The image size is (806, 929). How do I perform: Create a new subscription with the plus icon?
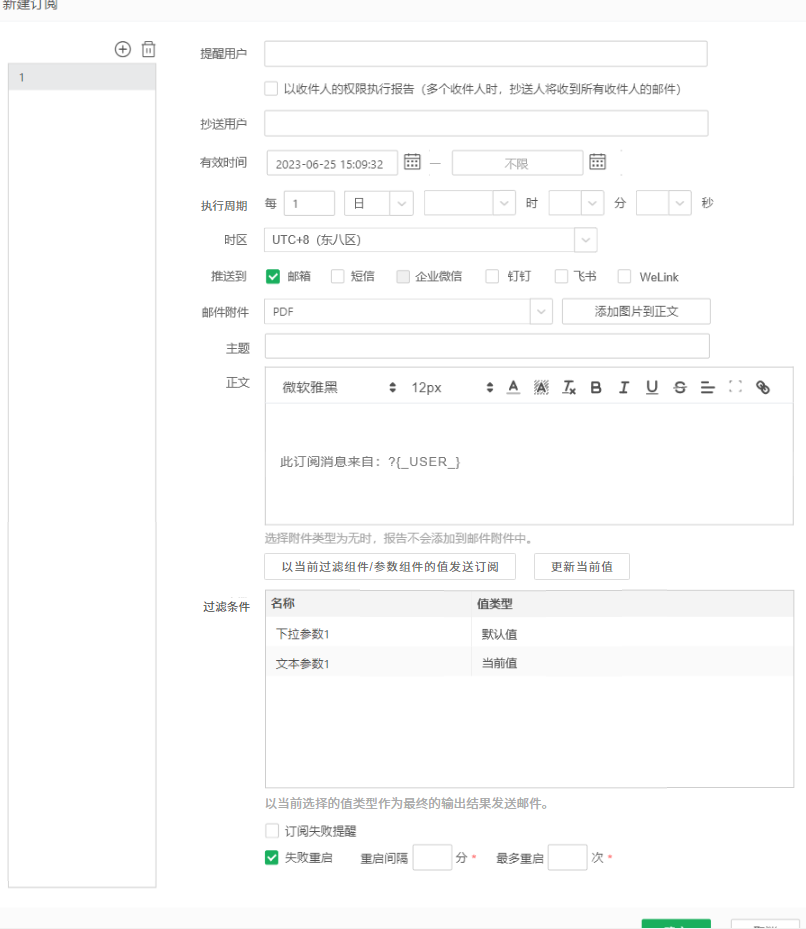coord(123,48)
